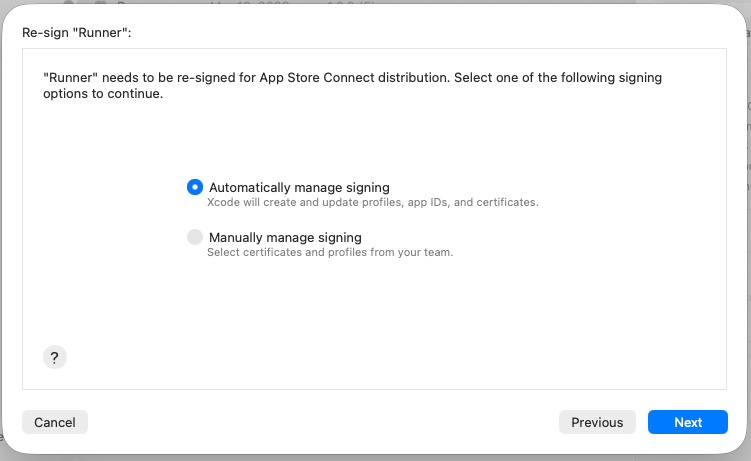Click the "Select certificates and profiles" description
Screen dimensions: 751x461
(330, 252)
